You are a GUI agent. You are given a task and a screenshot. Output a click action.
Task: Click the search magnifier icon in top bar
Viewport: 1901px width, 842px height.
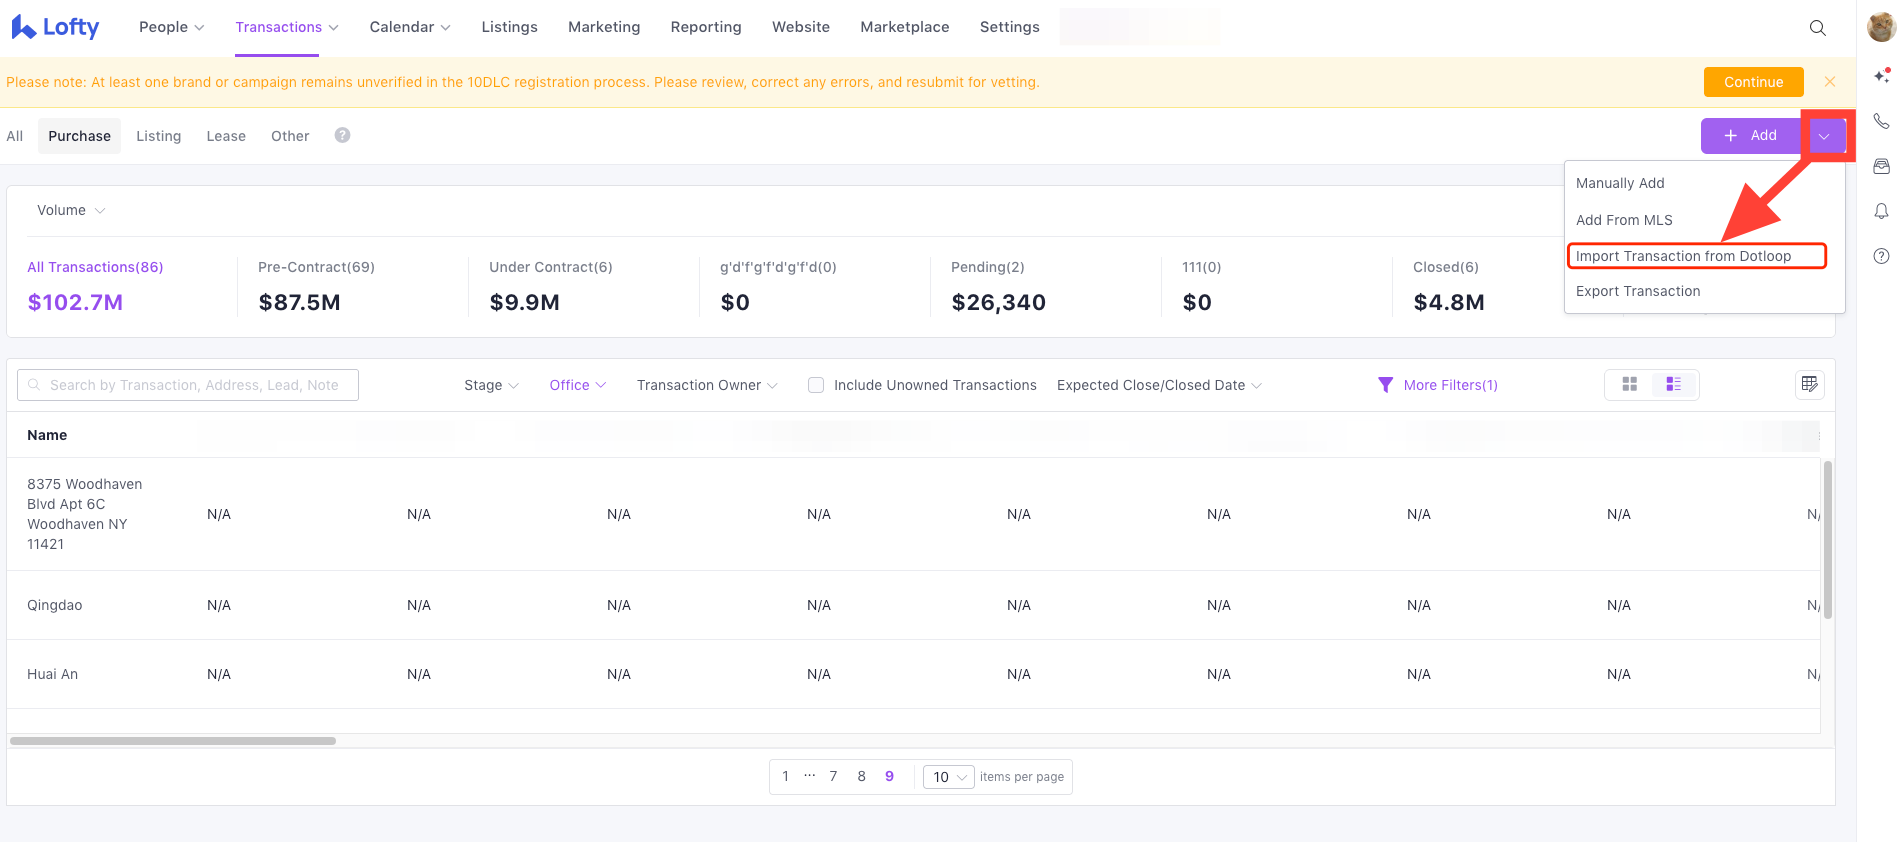point(1817,28)
